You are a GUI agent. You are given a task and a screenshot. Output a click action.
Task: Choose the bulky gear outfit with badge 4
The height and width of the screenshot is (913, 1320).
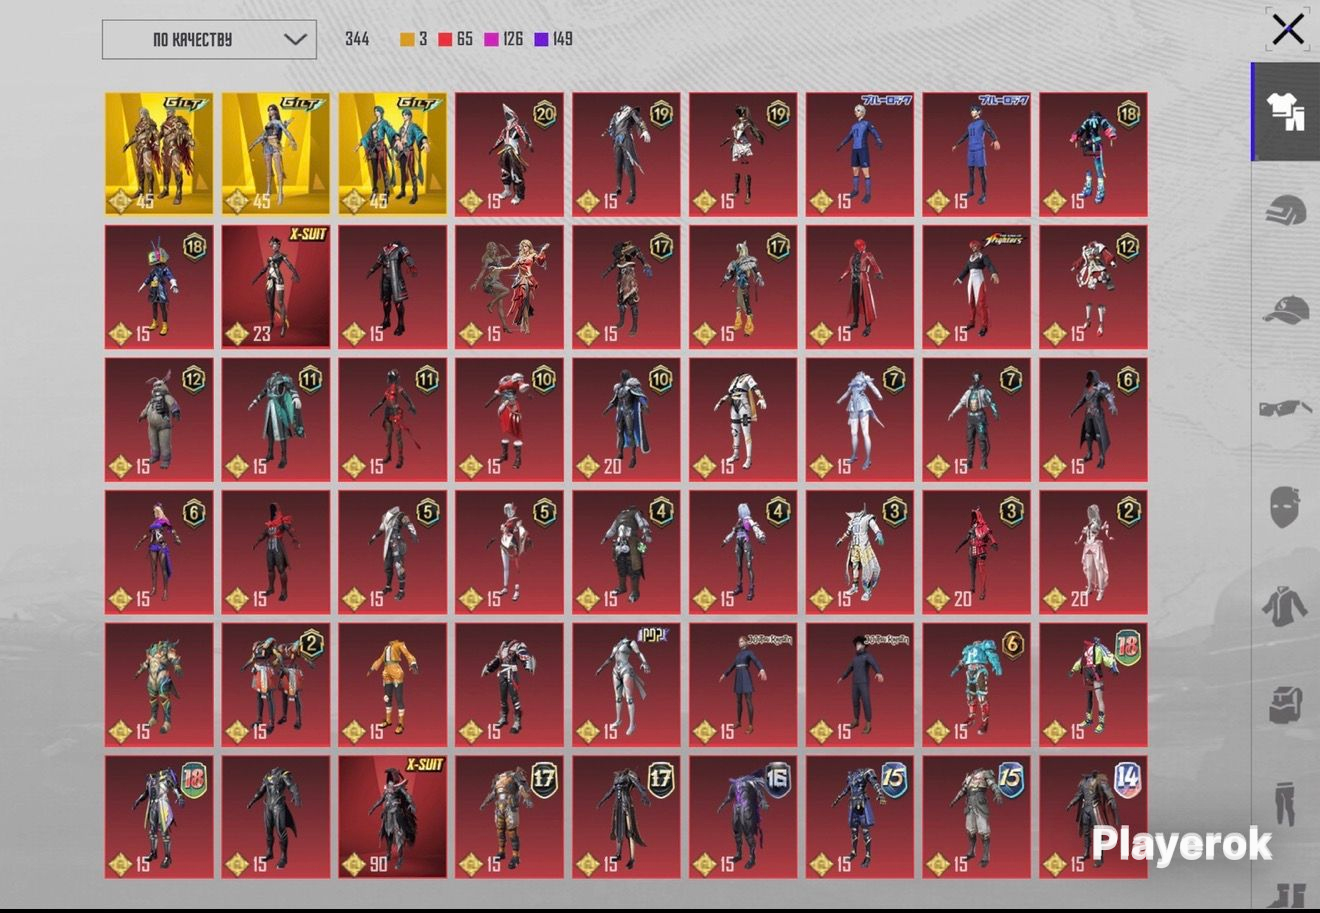click(626, 552)
